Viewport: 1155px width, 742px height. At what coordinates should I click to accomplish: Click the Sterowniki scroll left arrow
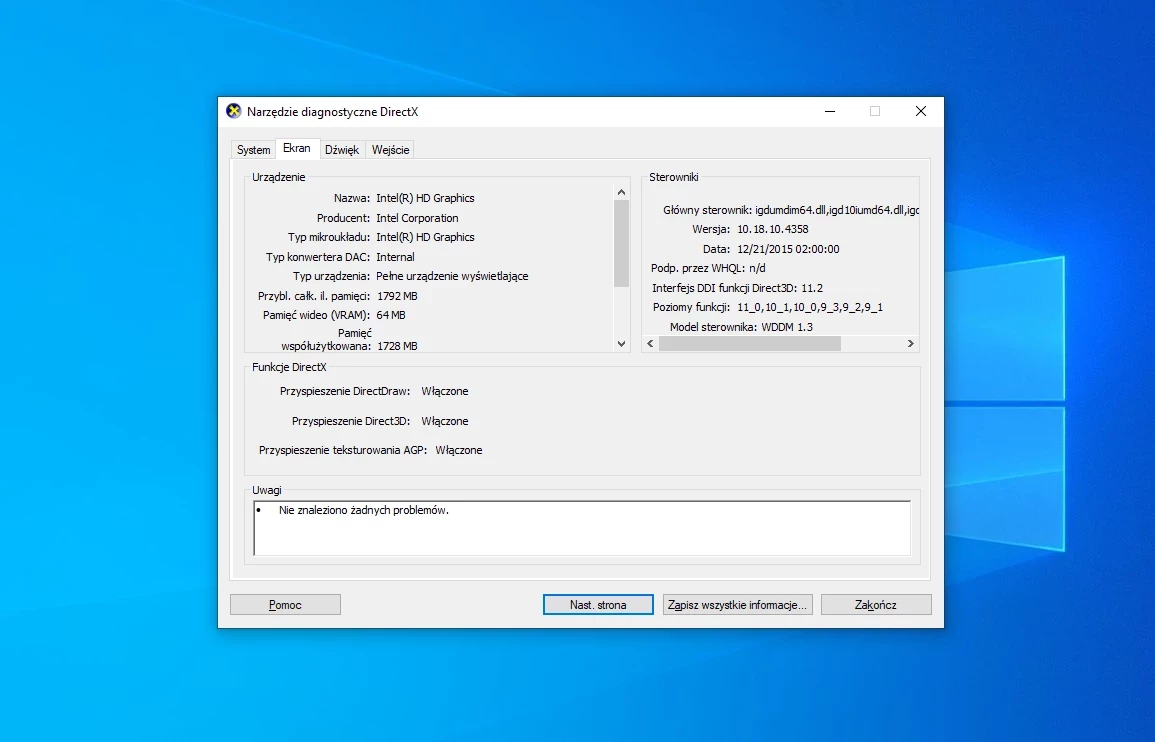tap(650, 343)
